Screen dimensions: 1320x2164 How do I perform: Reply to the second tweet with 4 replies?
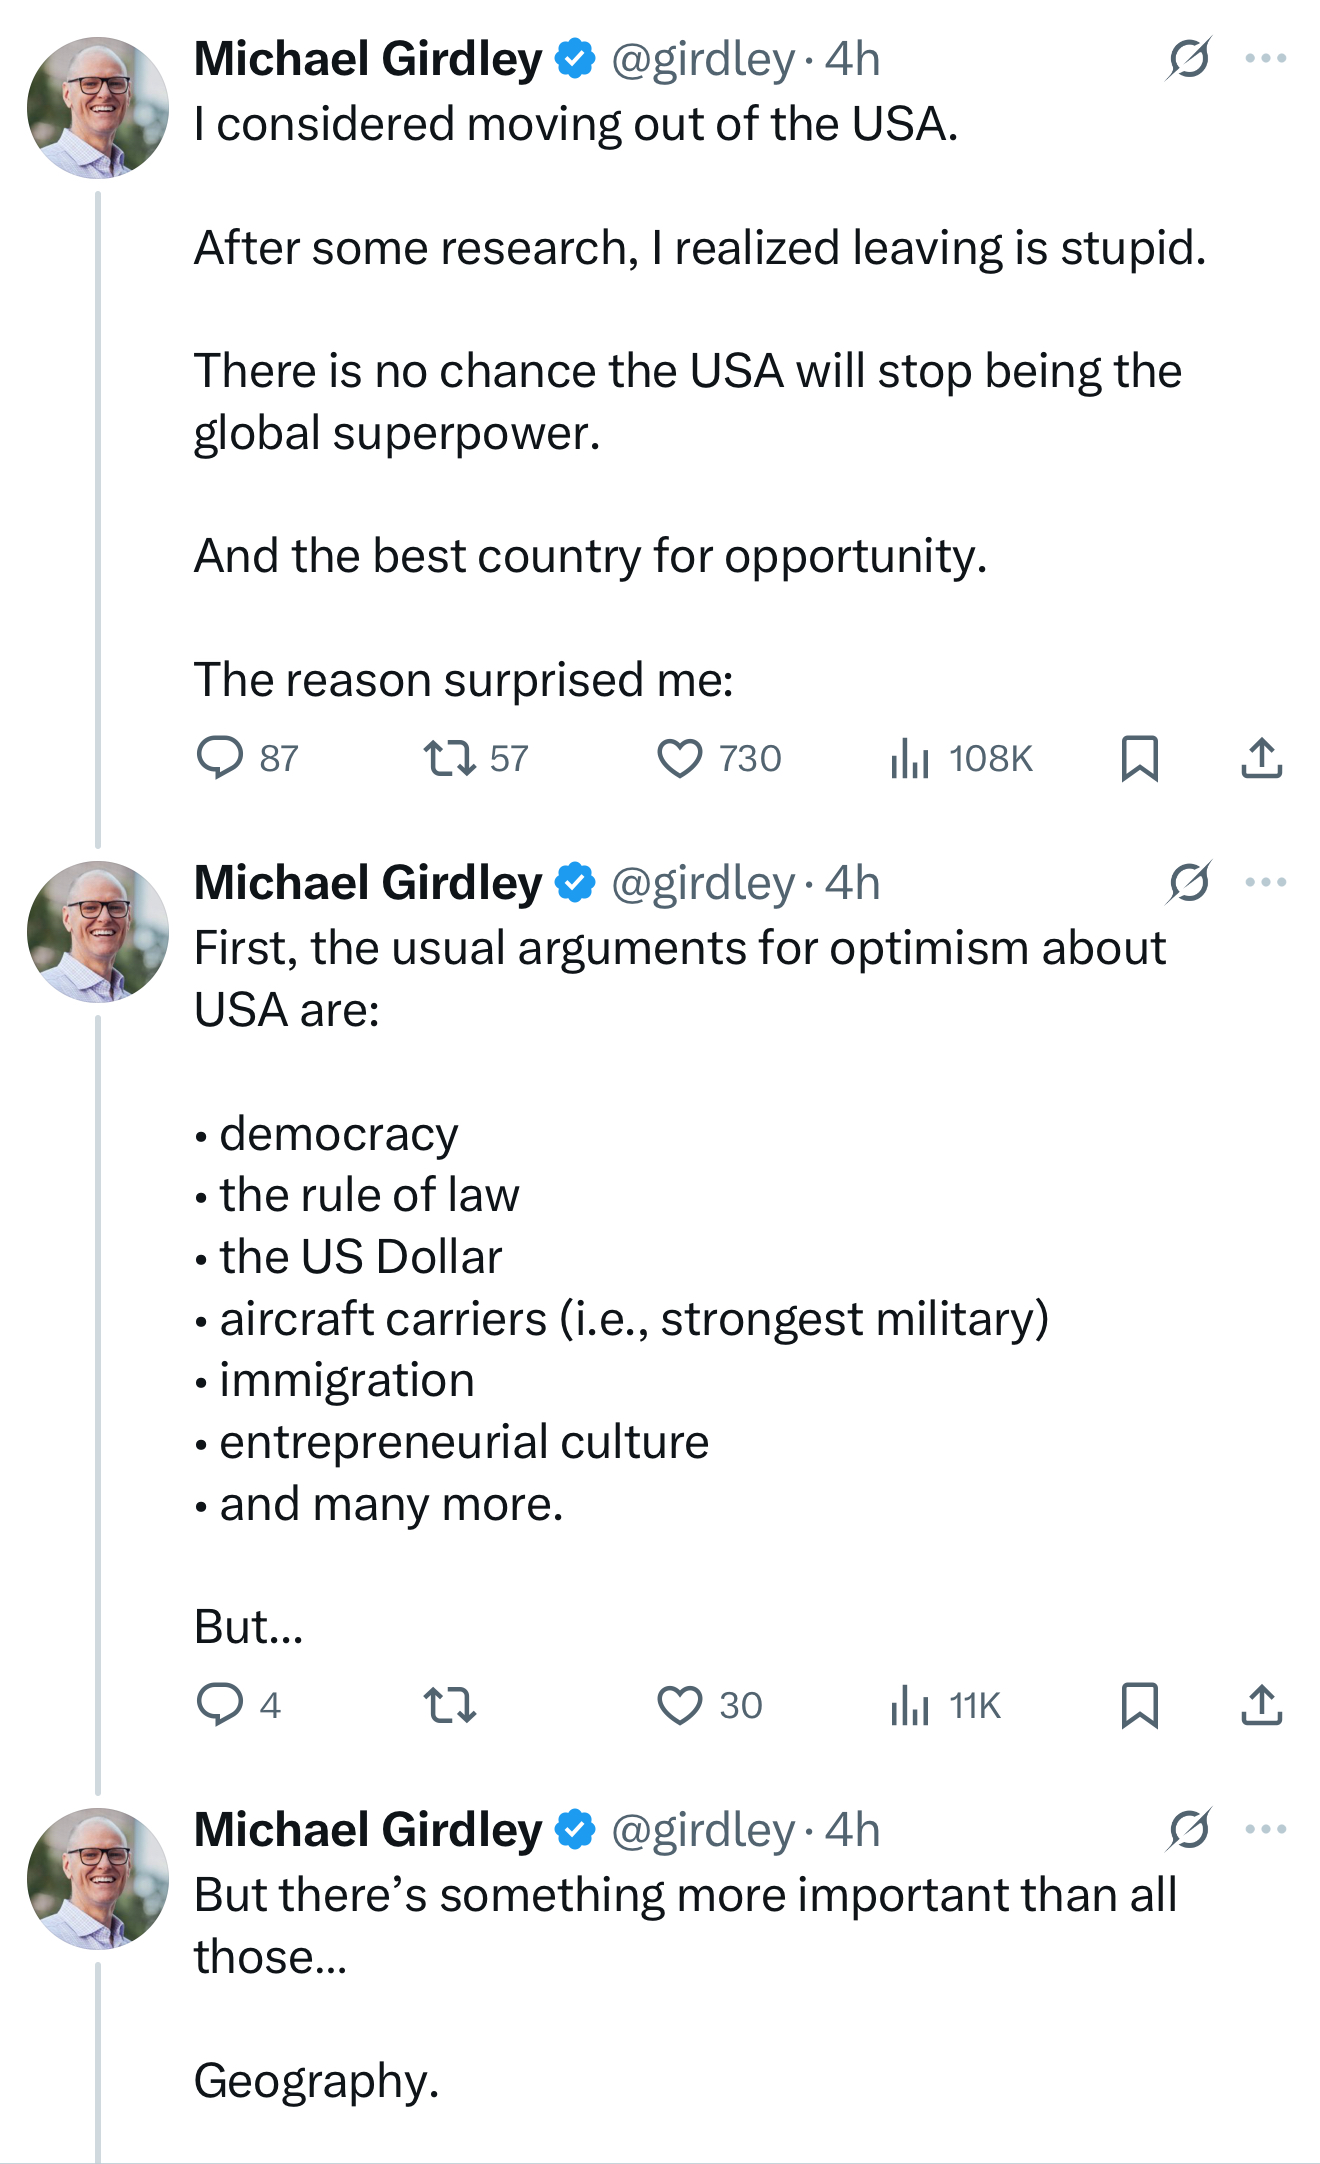click(x=220, y=1705)
